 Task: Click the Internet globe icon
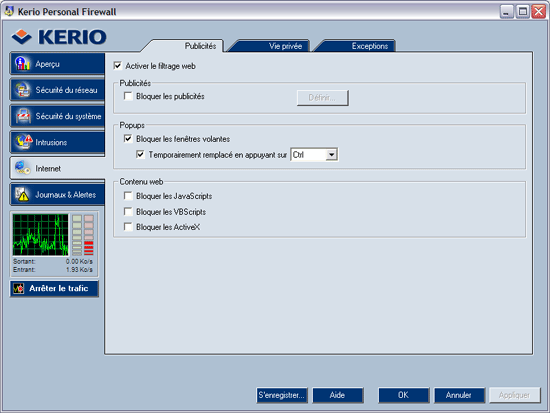[22, 168]
